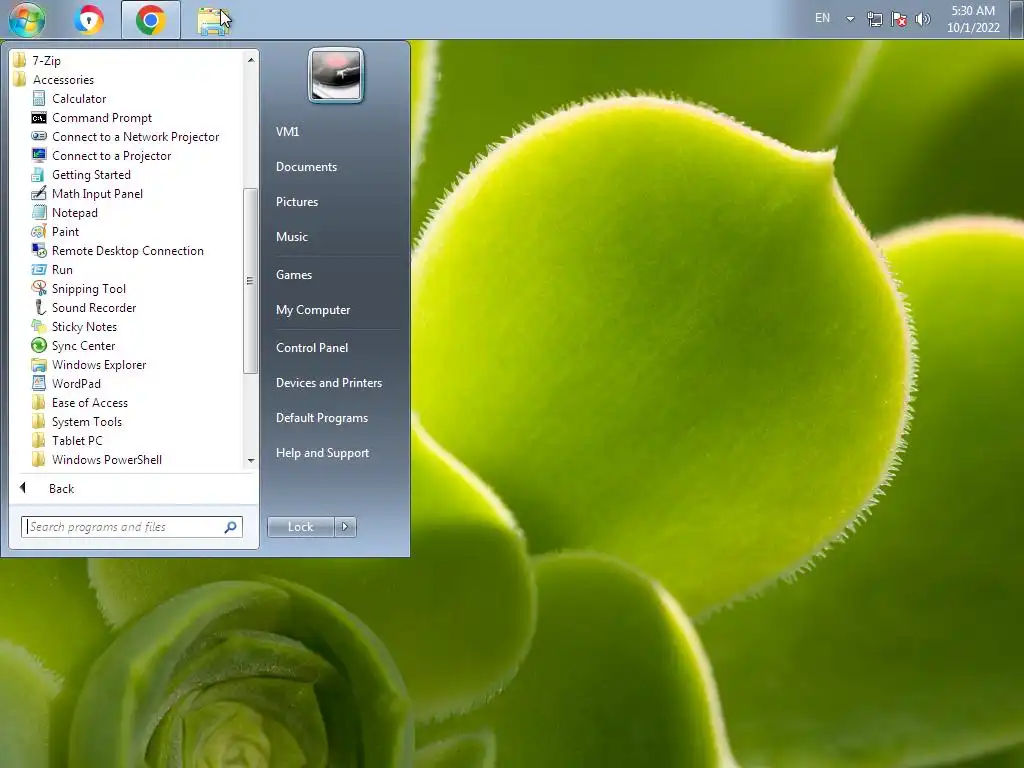This screenshot has width=1024, height=768.
Task: Open Documents from the Start menu
Action: point(306,167)
